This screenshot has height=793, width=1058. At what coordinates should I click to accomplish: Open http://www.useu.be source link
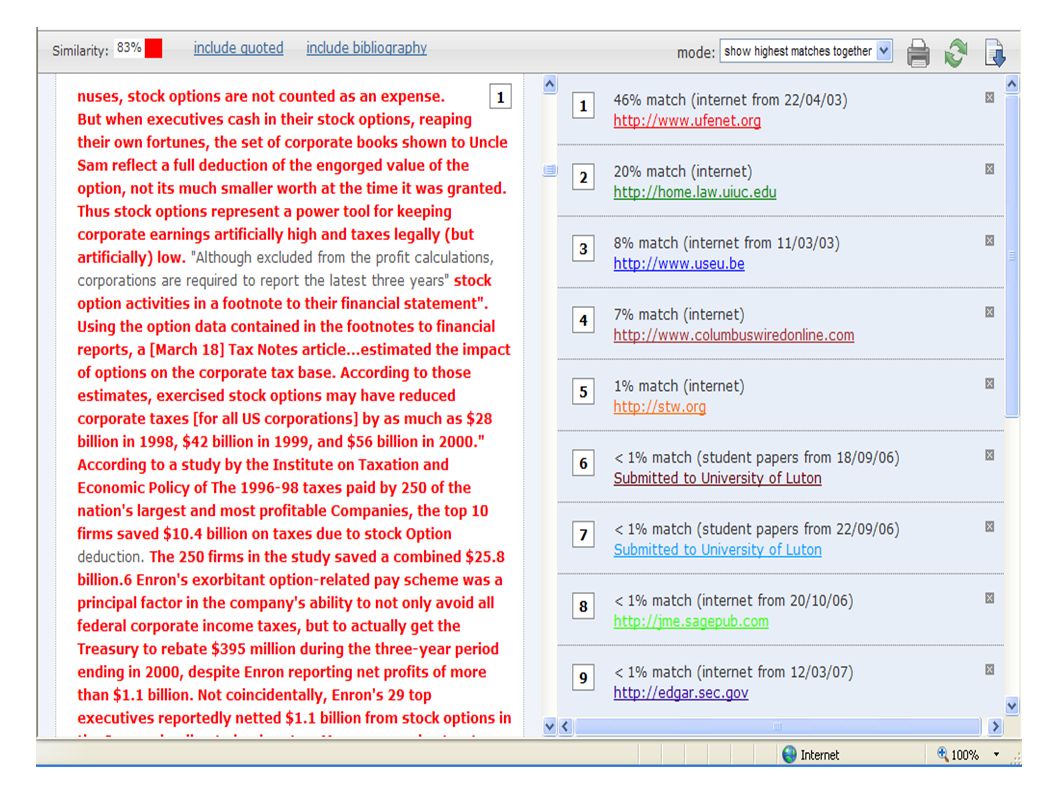(679, 264)
